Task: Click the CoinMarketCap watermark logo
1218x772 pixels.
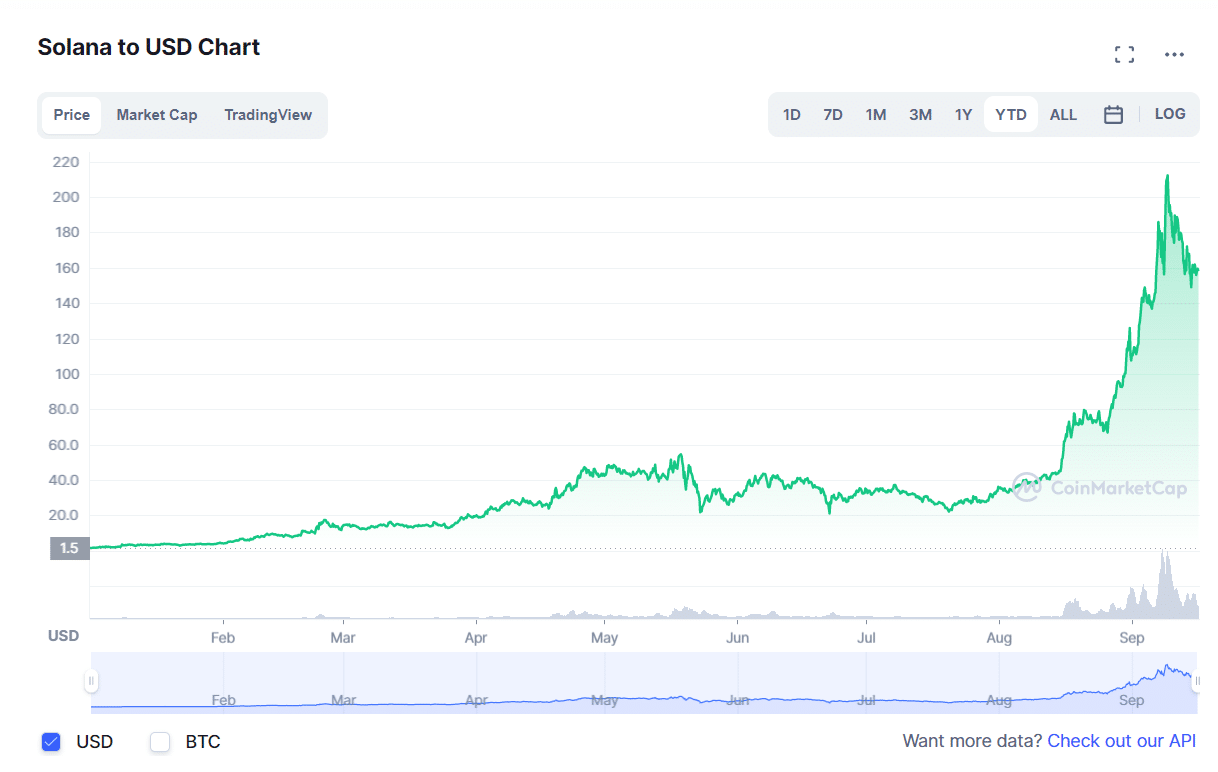Action: 1100,487
